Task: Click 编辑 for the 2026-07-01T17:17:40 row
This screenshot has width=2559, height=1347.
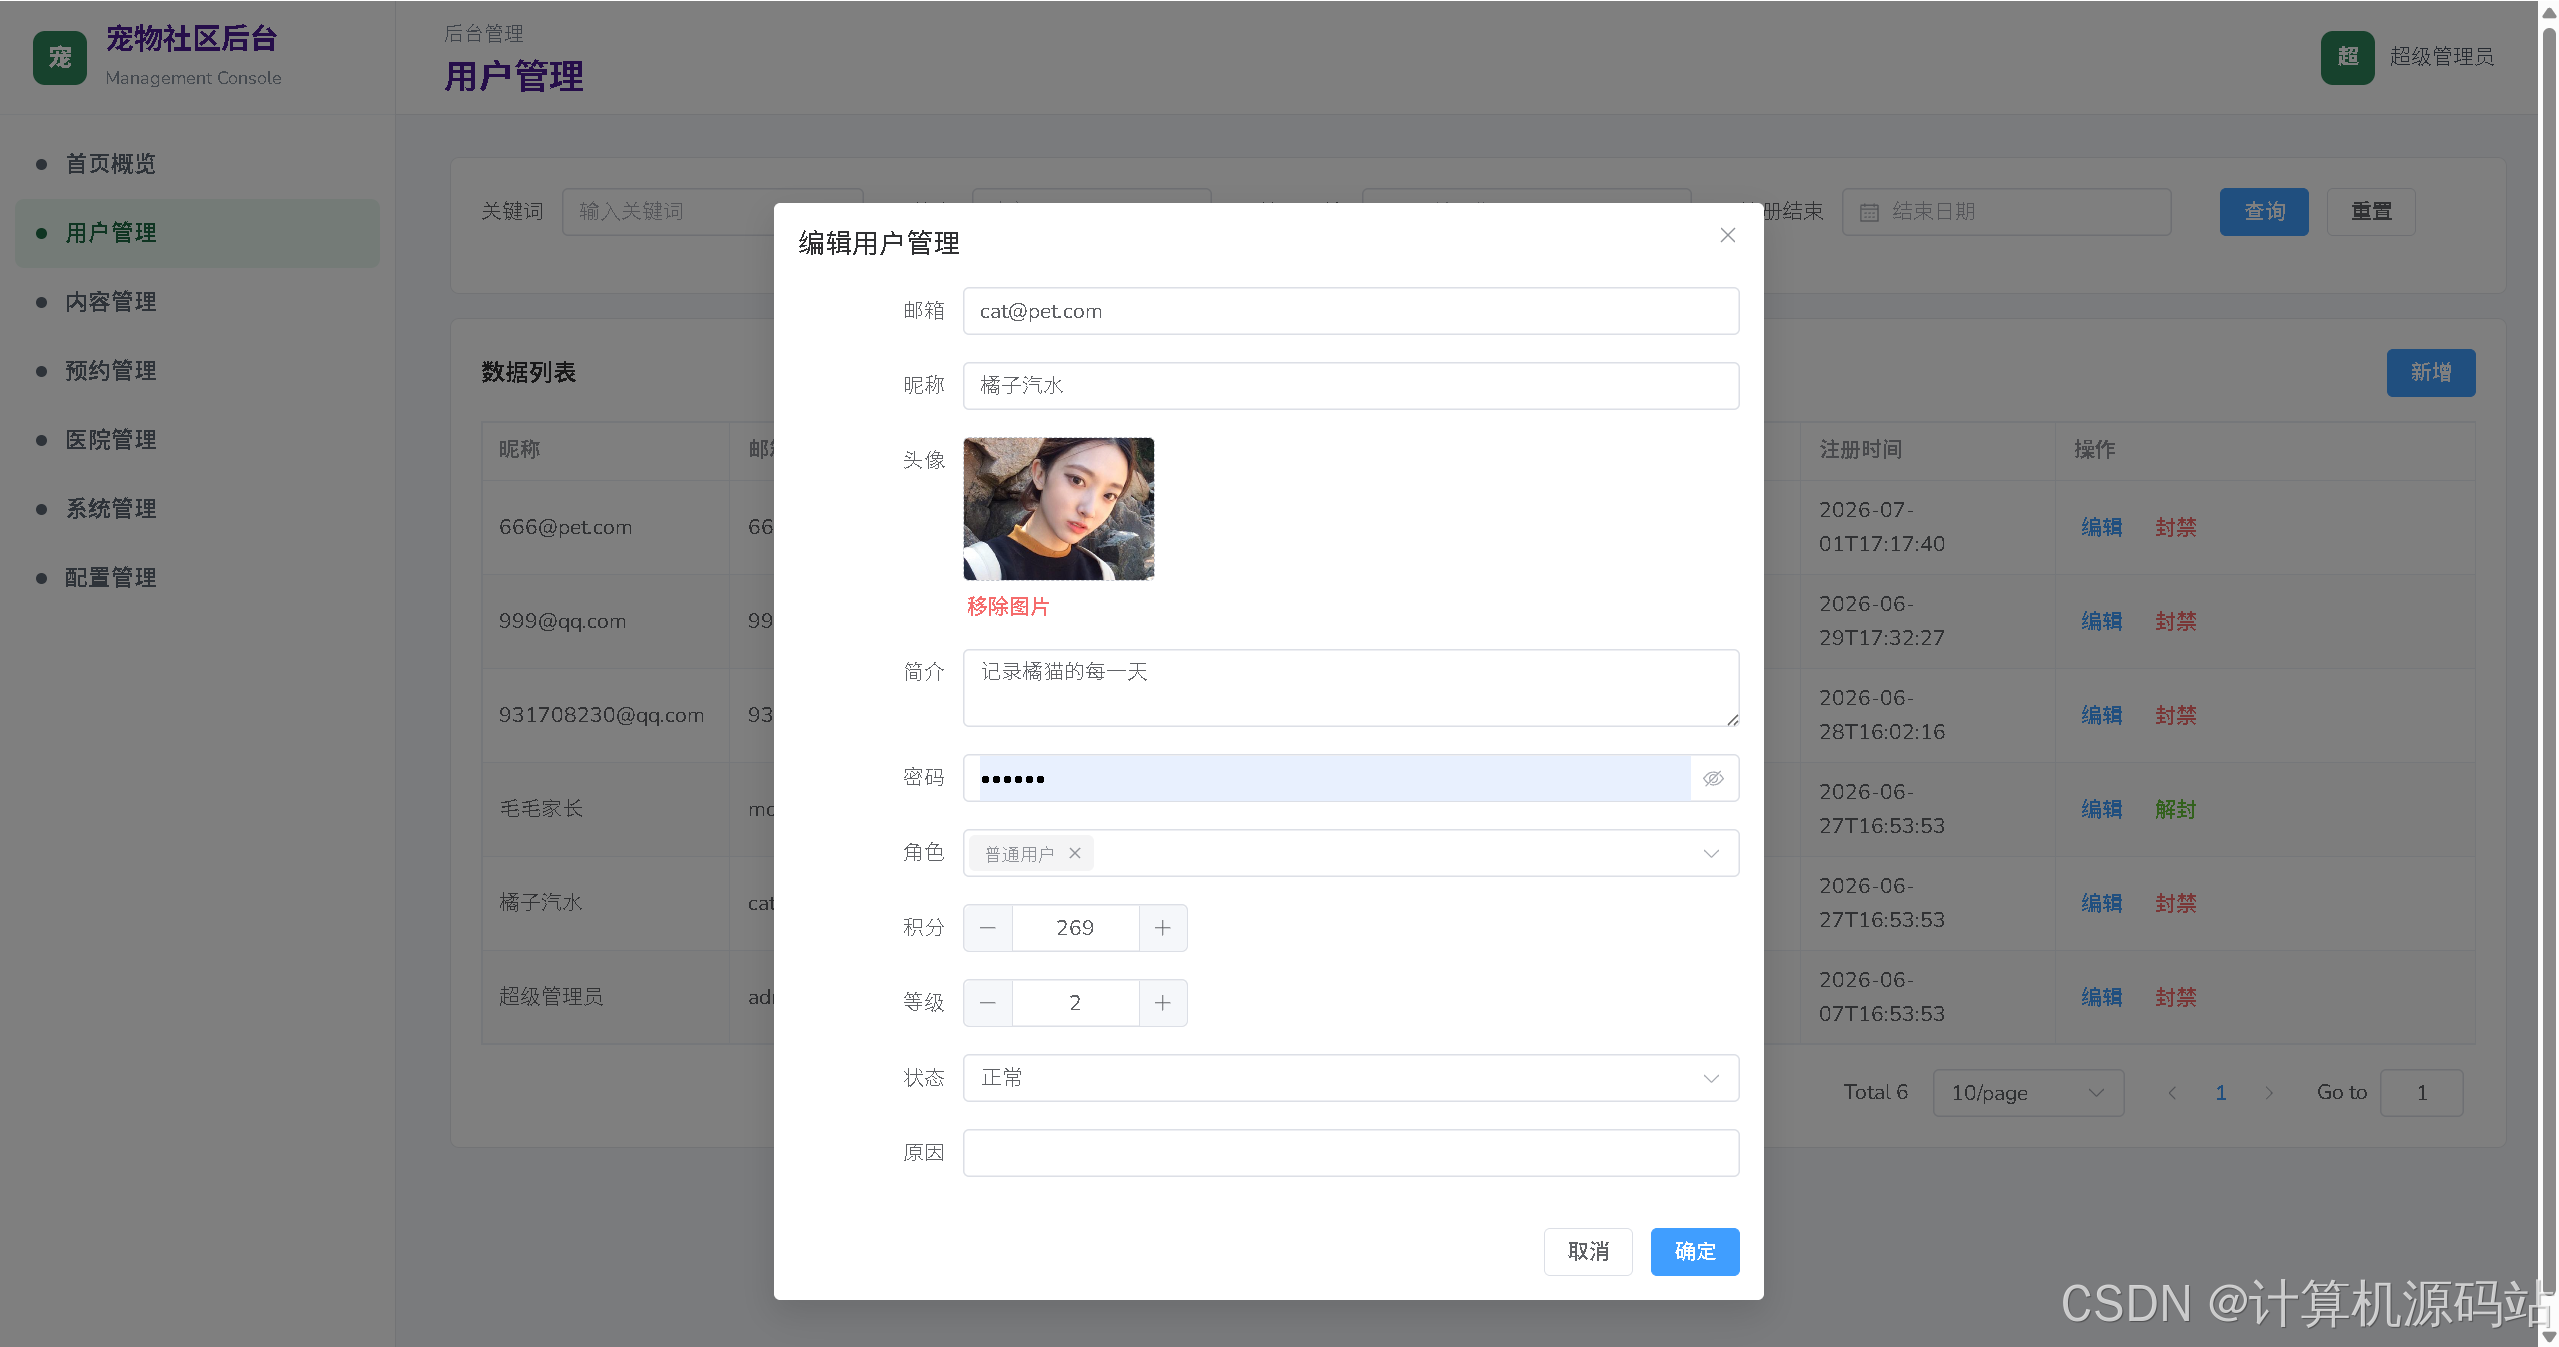Action: pos(2101,528)
